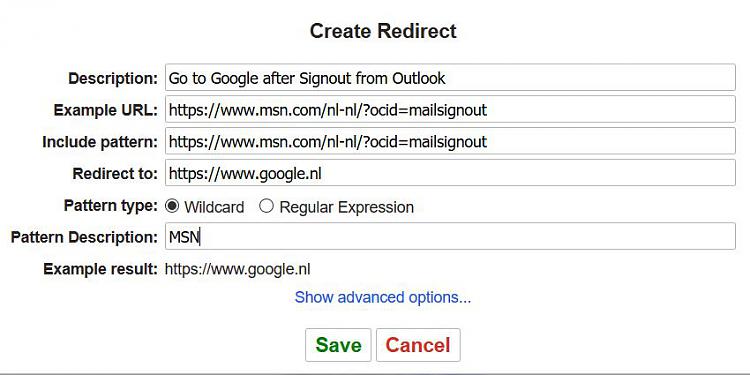Viewport: 750px width, 375px height.
Task: Focus the Example URL input box
Action: [450, 110]
